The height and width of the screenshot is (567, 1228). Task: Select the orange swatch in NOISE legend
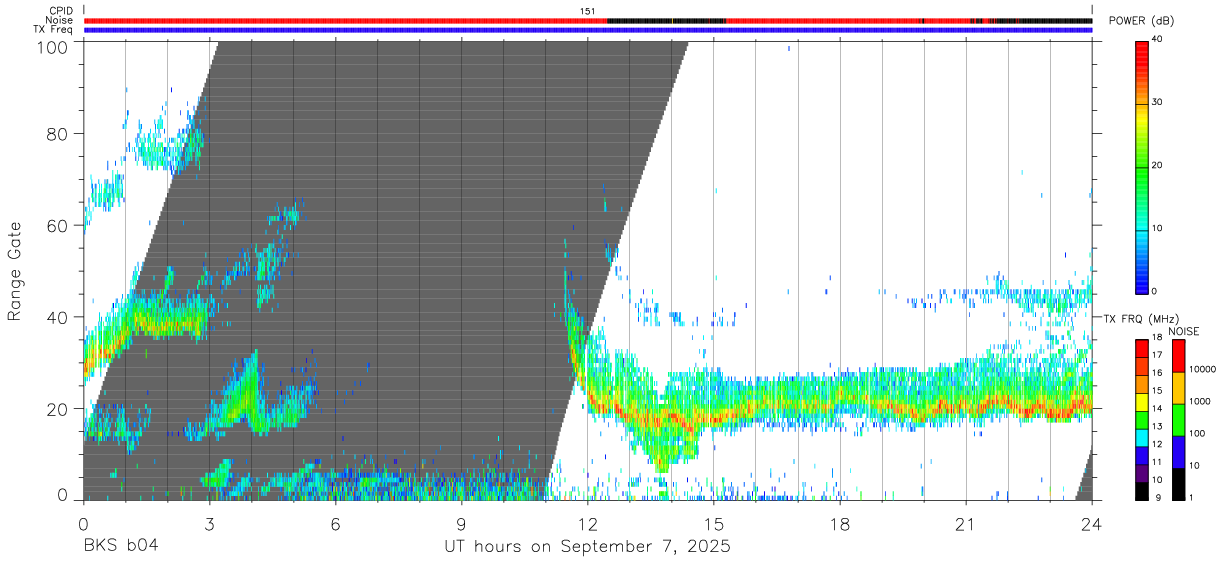[1177, 388]
